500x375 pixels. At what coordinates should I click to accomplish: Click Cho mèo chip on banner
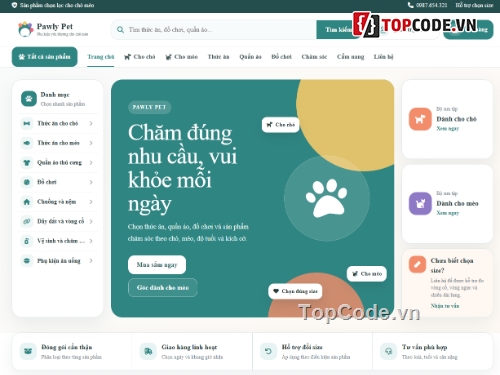367,274
